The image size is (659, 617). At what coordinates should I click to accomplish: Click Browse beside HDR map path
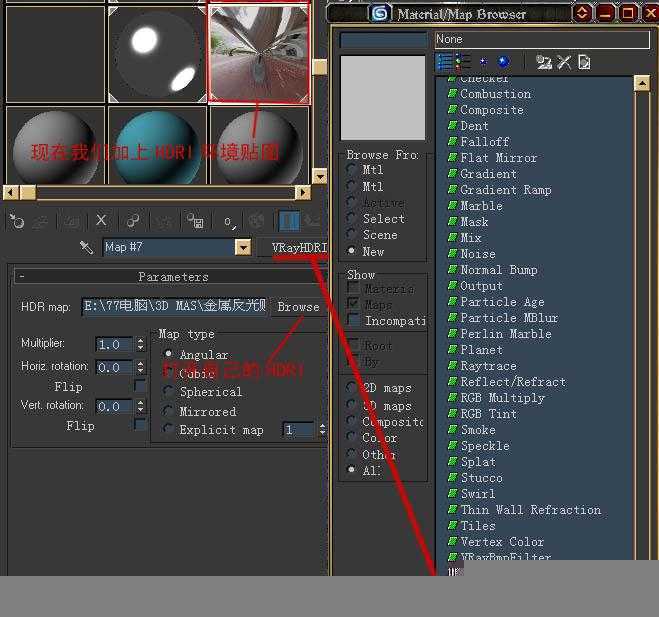[298, 307]
